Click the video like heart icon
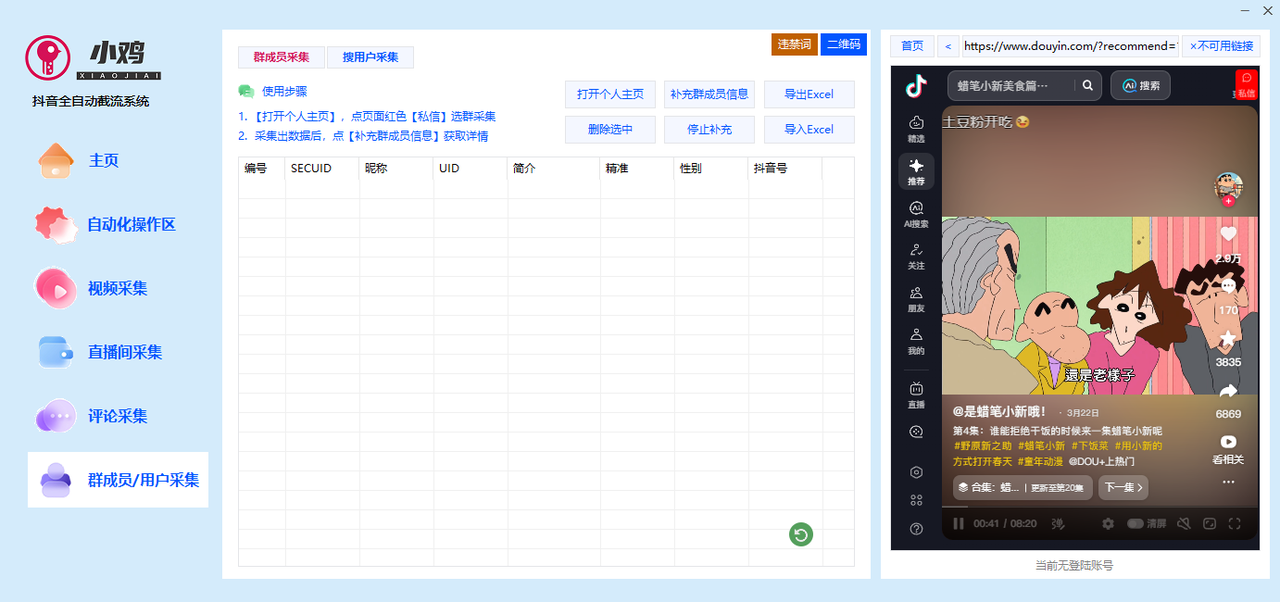Screen dimensions: 1280x602 pyautogui.click(x=1228, y=234)
